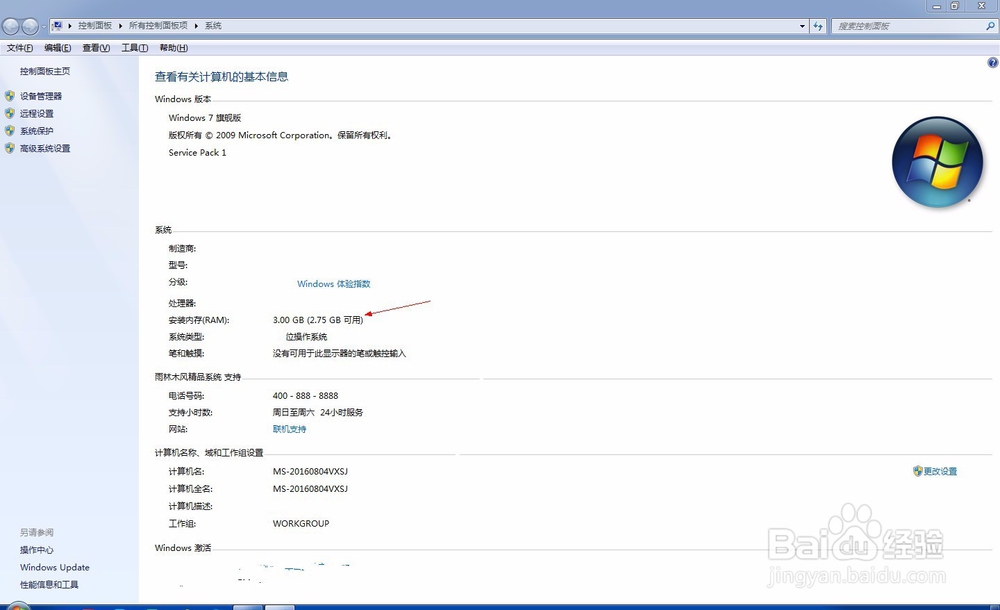Open 性能信息和工具 sidebar link
The image size is (1000, 610).
49,584
